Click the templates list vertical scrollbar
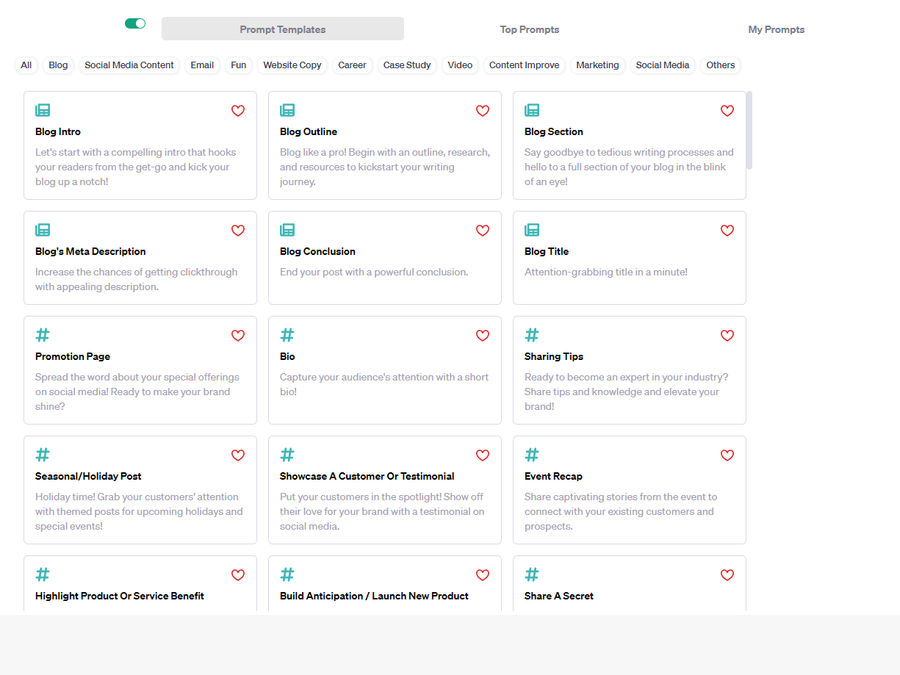Screen dimensions: 900x675 click(x=750, y=131)
